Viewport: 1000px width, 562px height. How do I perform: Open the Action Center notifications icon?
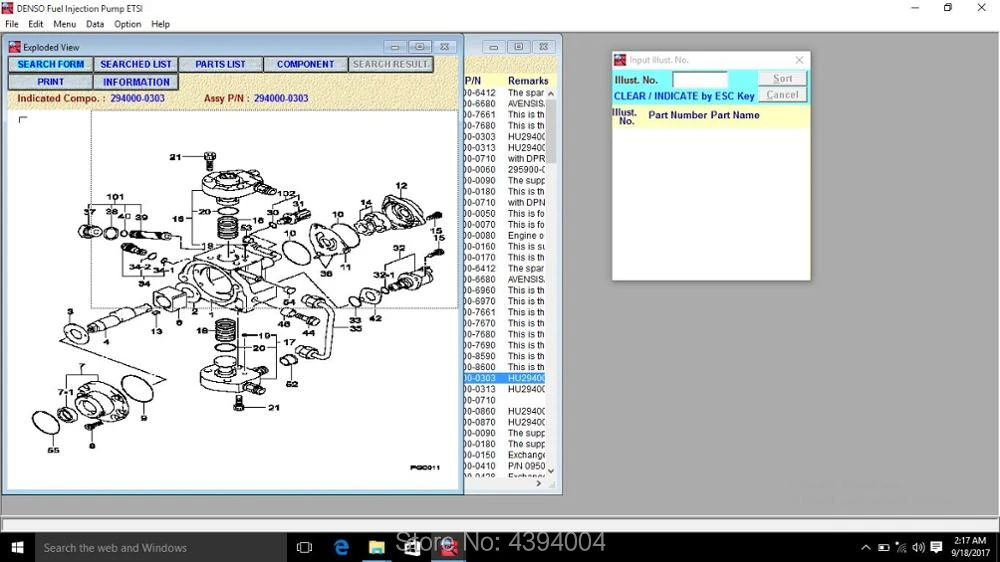(x=936, y=547)
